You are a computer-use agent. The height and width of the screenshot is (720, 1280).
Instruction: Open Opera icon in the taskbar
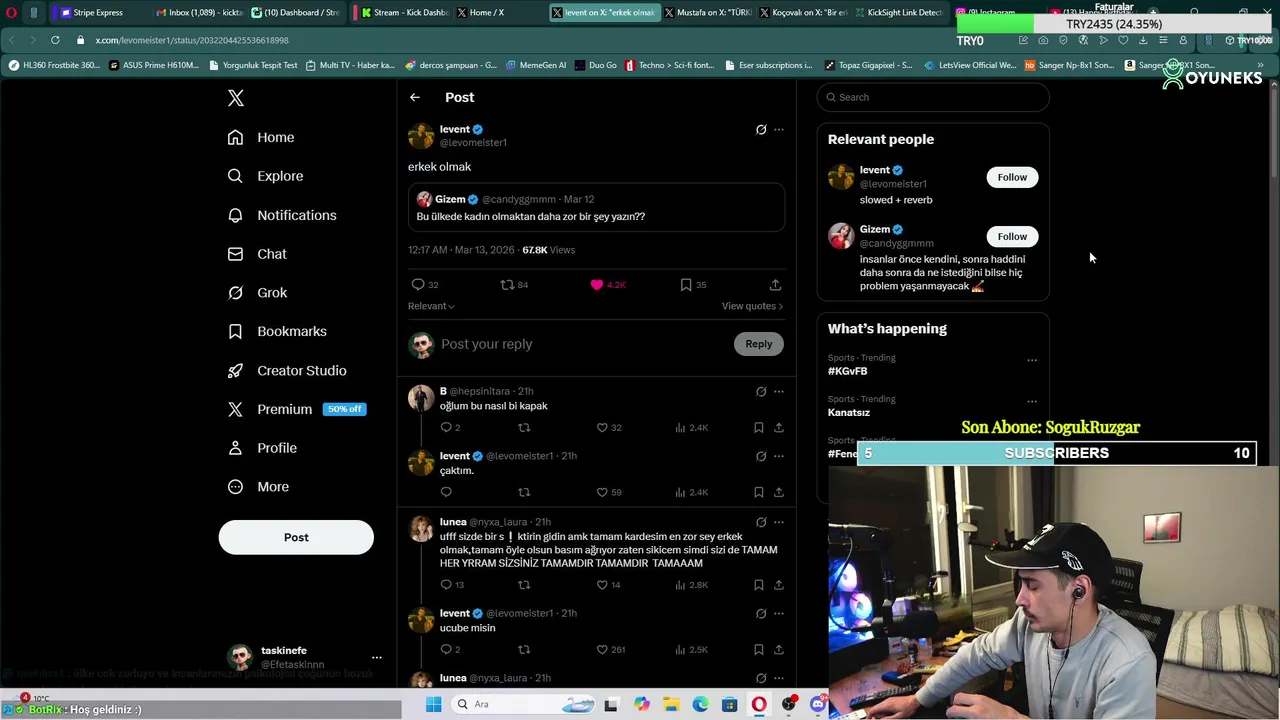(759, 704)
